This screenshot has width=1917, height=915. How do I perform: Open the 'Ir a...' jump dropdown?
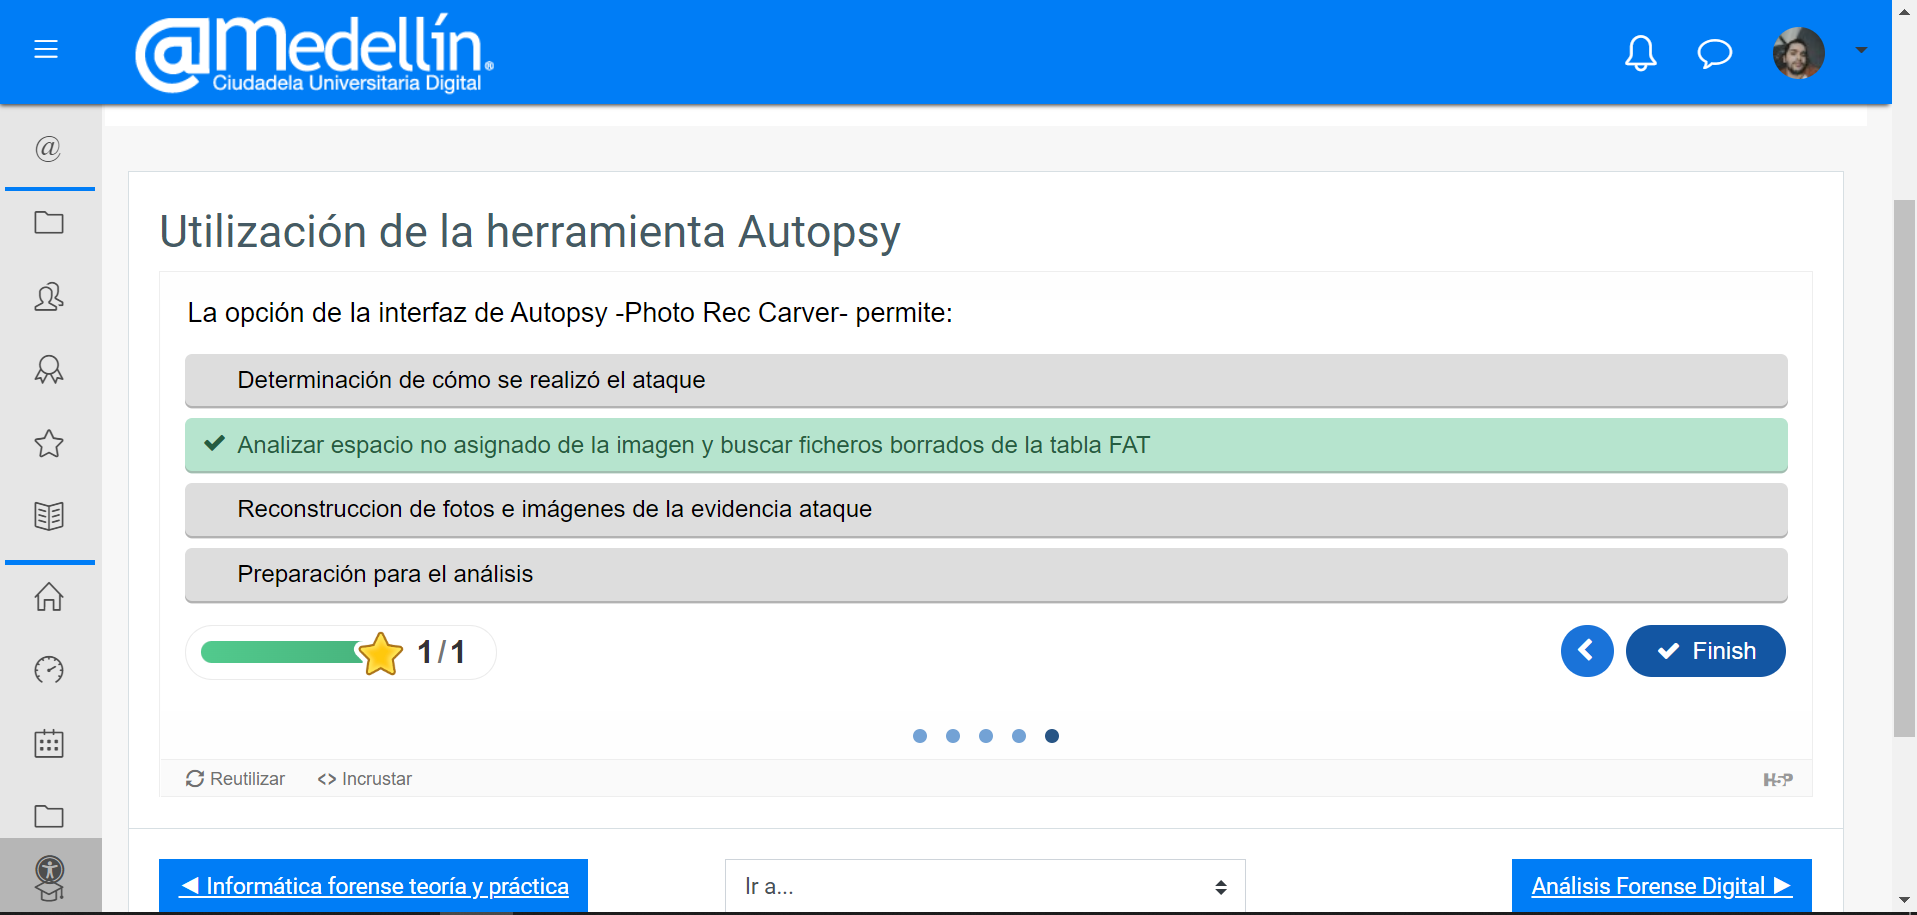[x=985, y=886]
